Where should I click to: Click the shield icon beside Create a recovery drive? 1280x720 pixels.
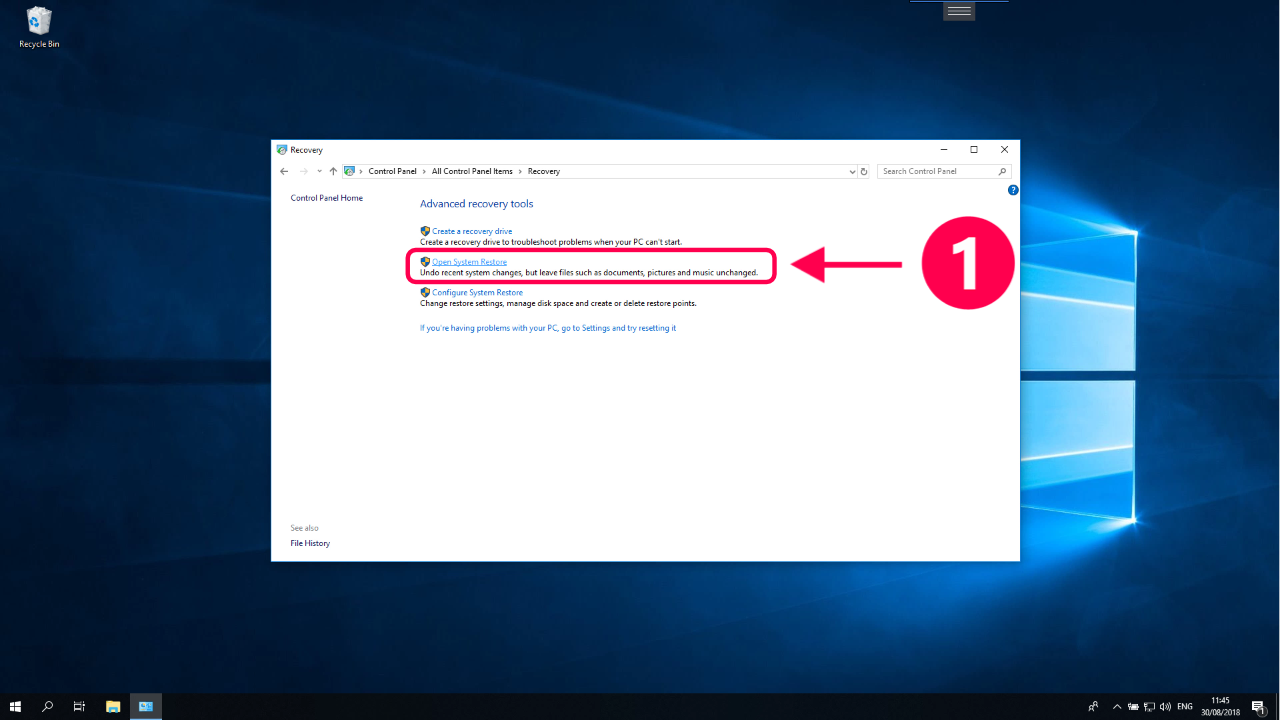coord(425,231)
